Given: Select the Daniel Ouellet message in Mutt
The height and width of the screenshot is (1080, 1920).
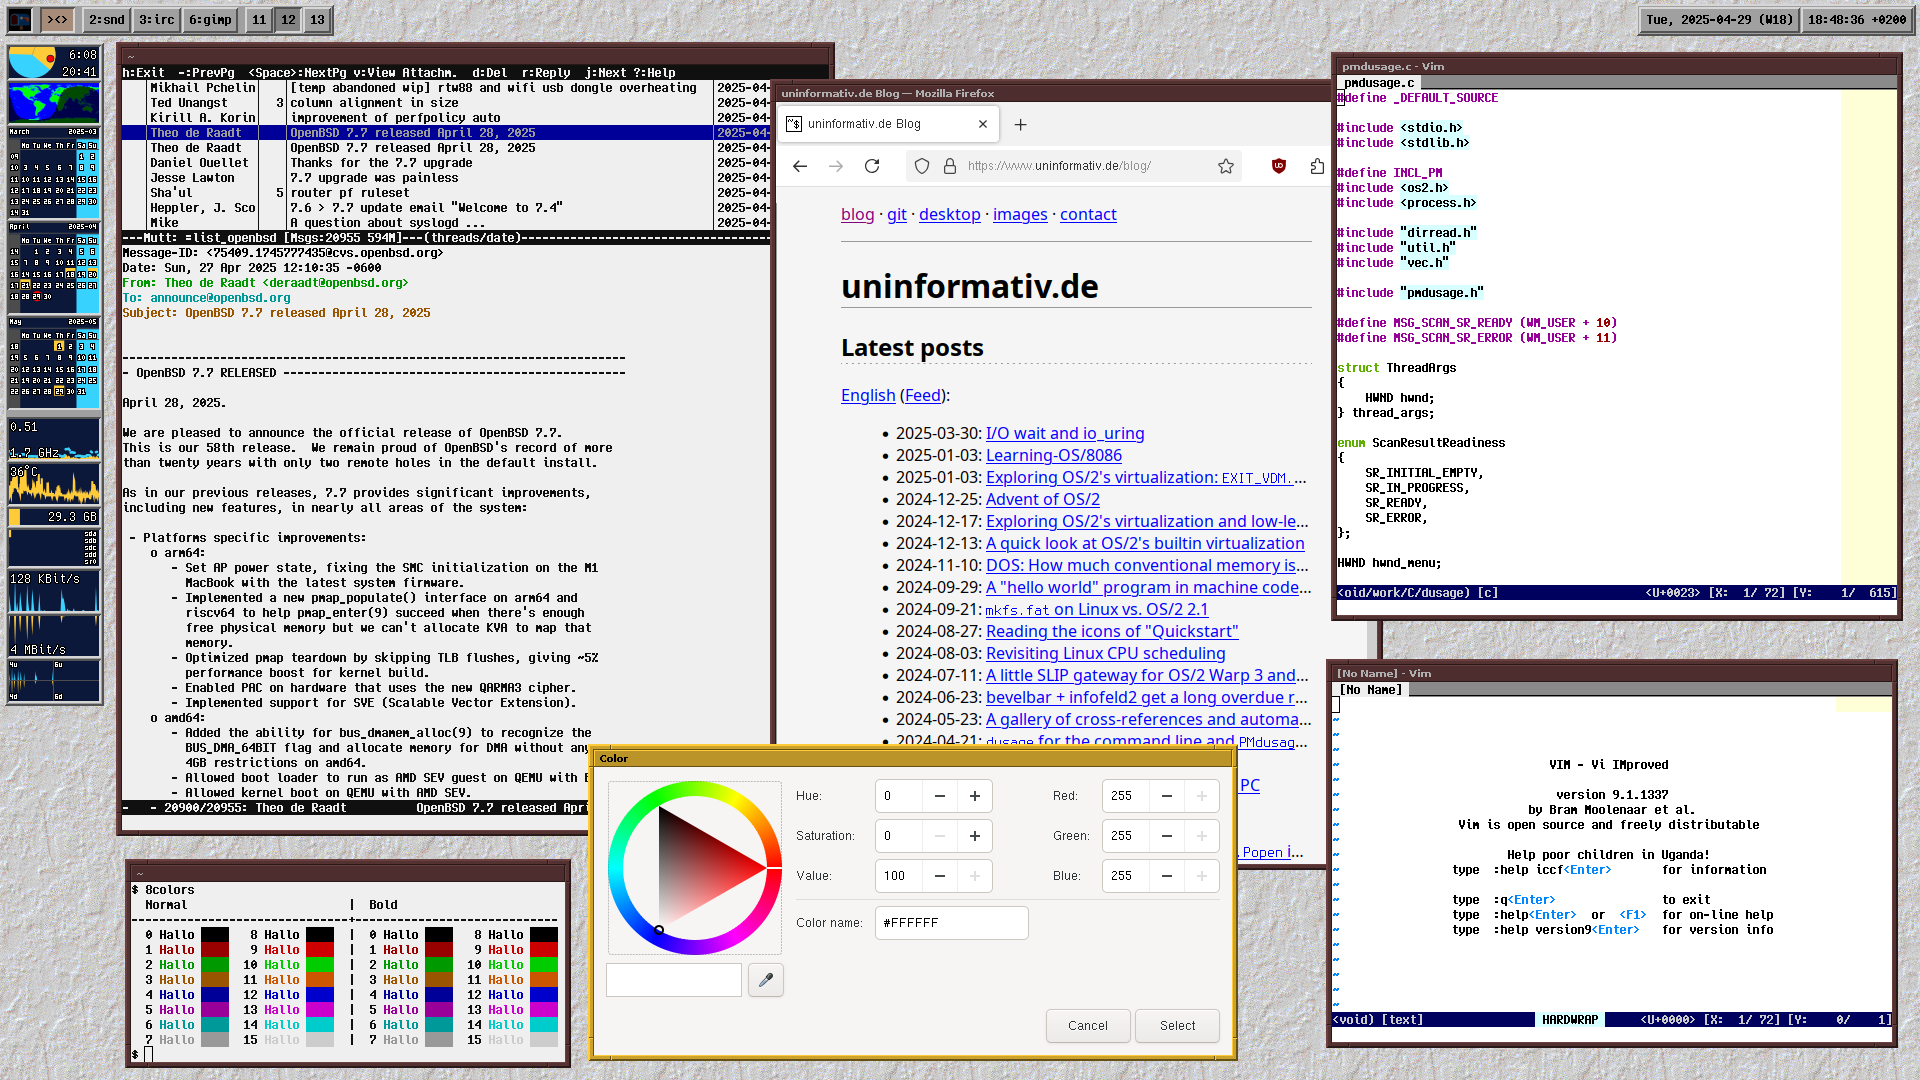Looking at the screenshot, I should 445,163.
